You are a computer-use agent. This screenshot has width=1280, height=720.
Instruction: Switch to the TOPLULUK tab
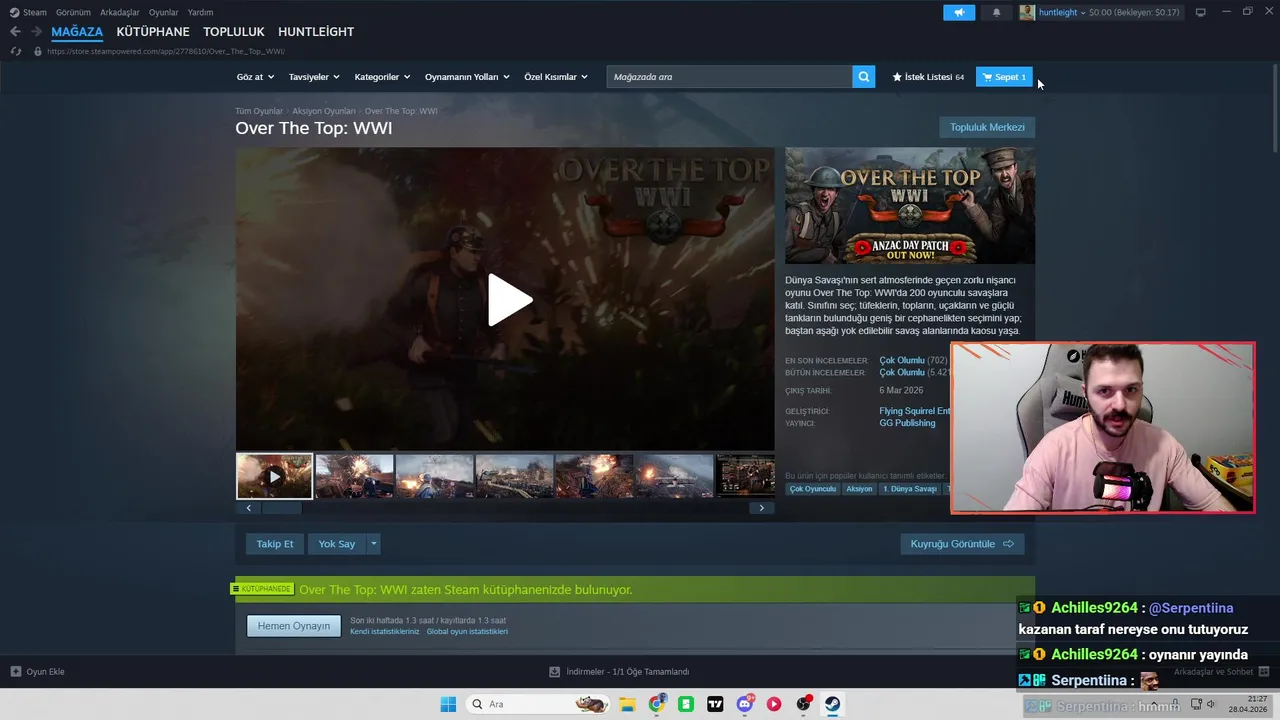(234, 32)
